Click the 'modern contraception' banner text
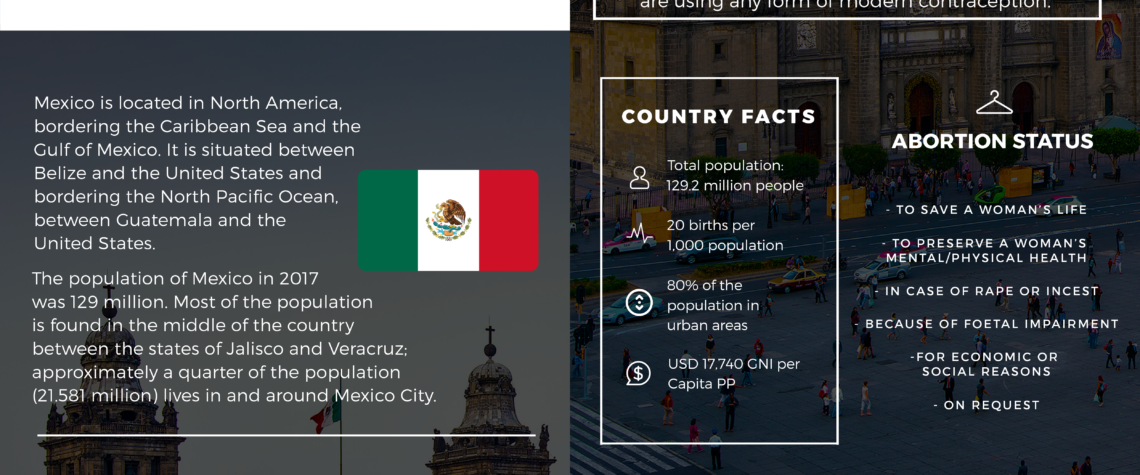 coord(845,5)
